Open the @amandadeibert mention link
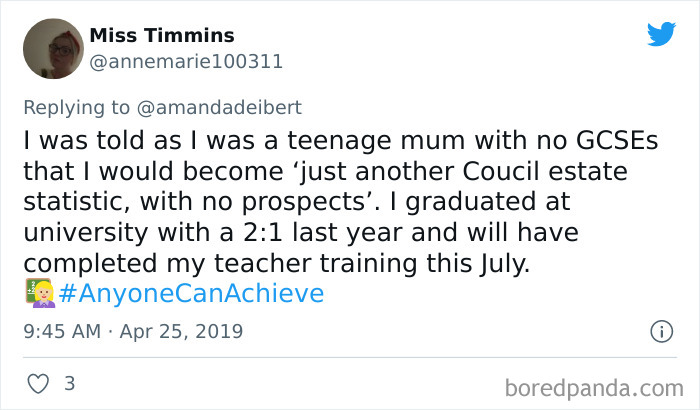Image resolution: width=700 pixels, height=410 pixels. [222, 108]
